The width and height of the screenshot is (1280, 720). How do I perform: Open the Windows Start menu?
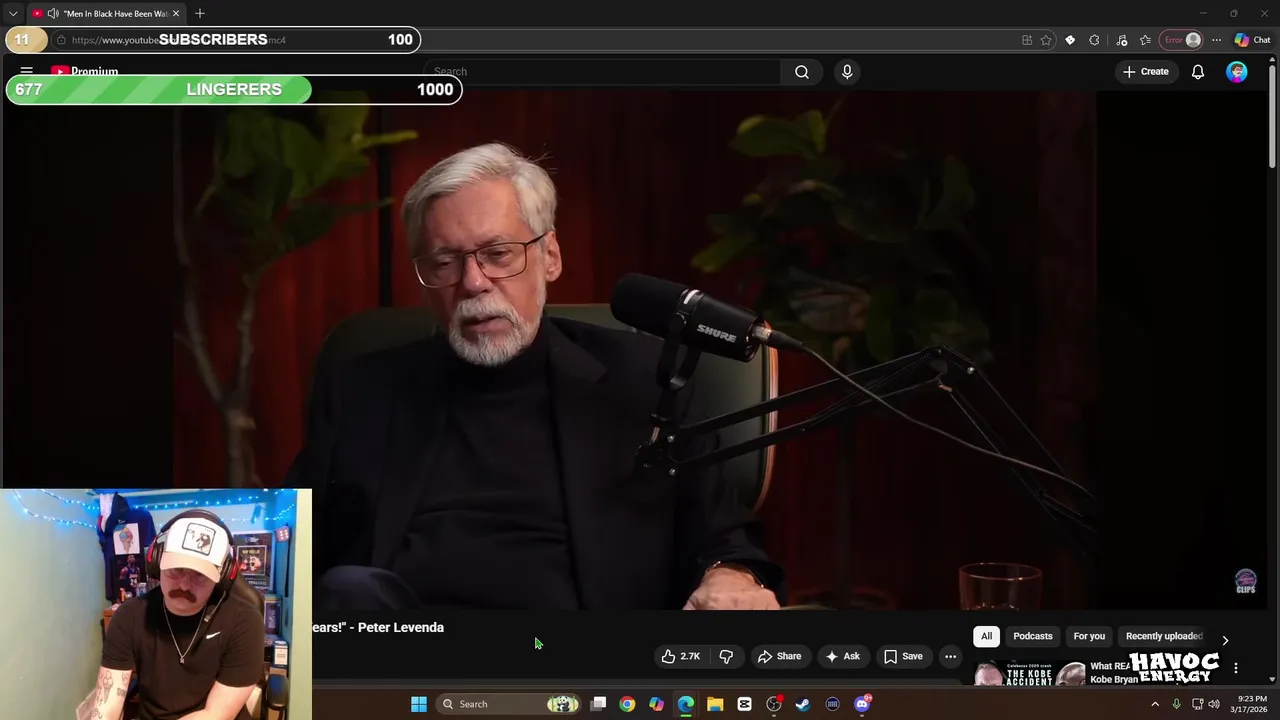419,704
